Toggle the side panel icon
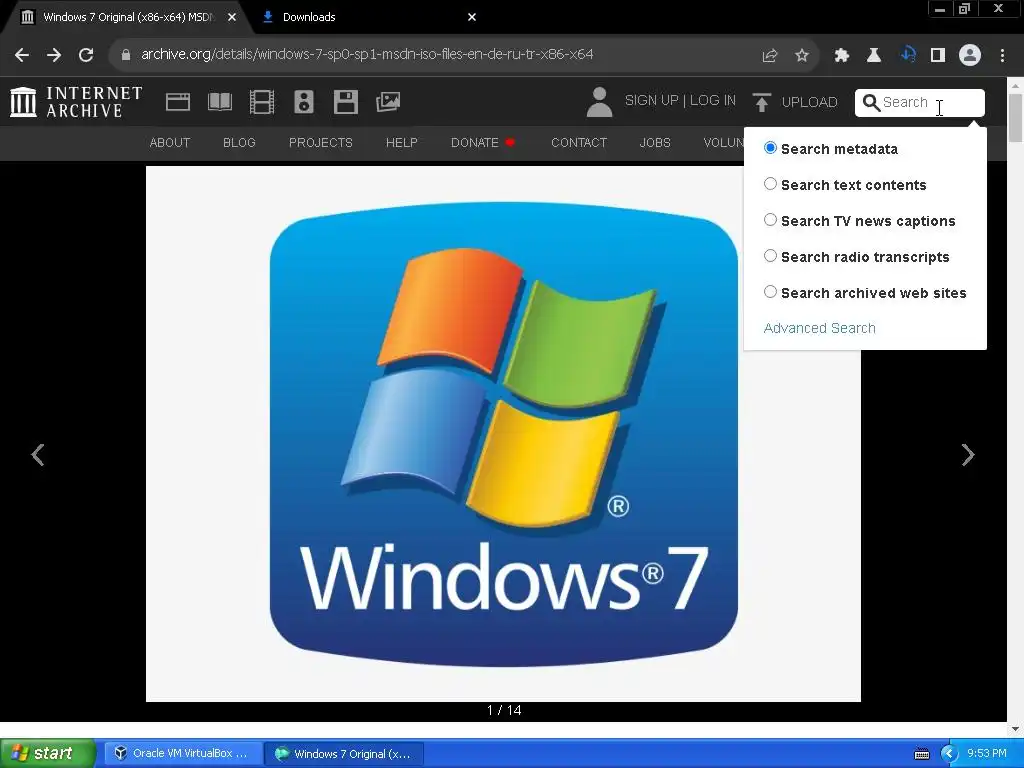 (938, 55)
